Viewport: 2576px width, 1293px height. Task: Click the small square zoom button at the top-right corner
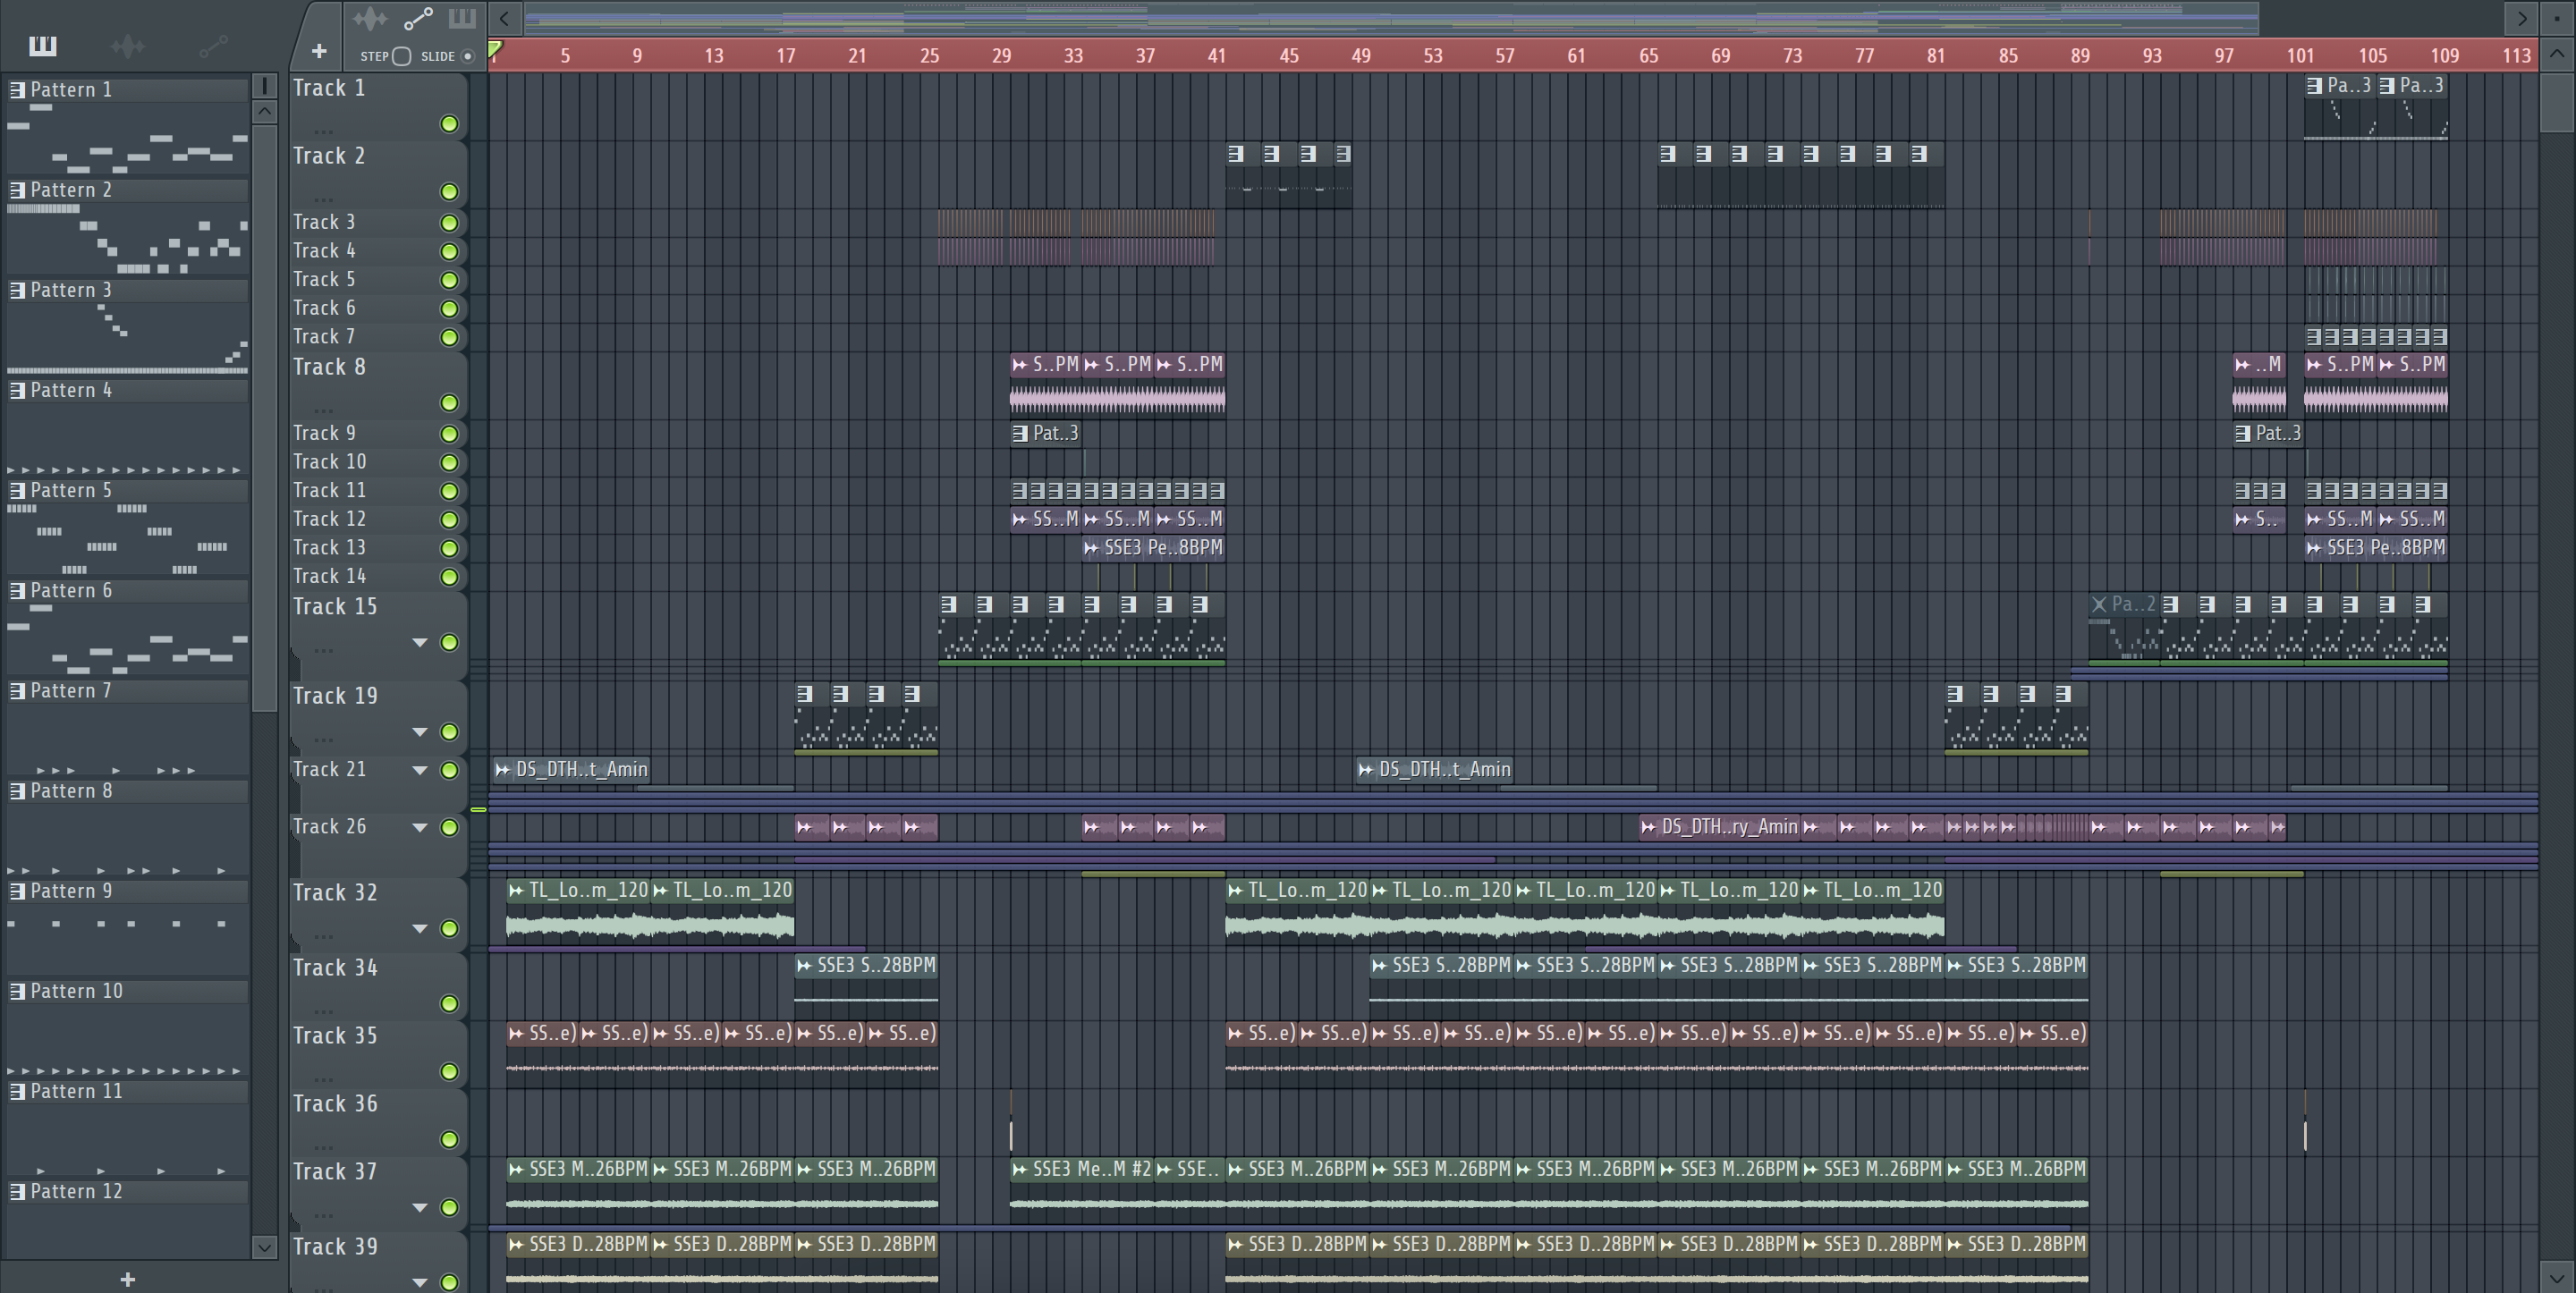tap(2557, 18)
